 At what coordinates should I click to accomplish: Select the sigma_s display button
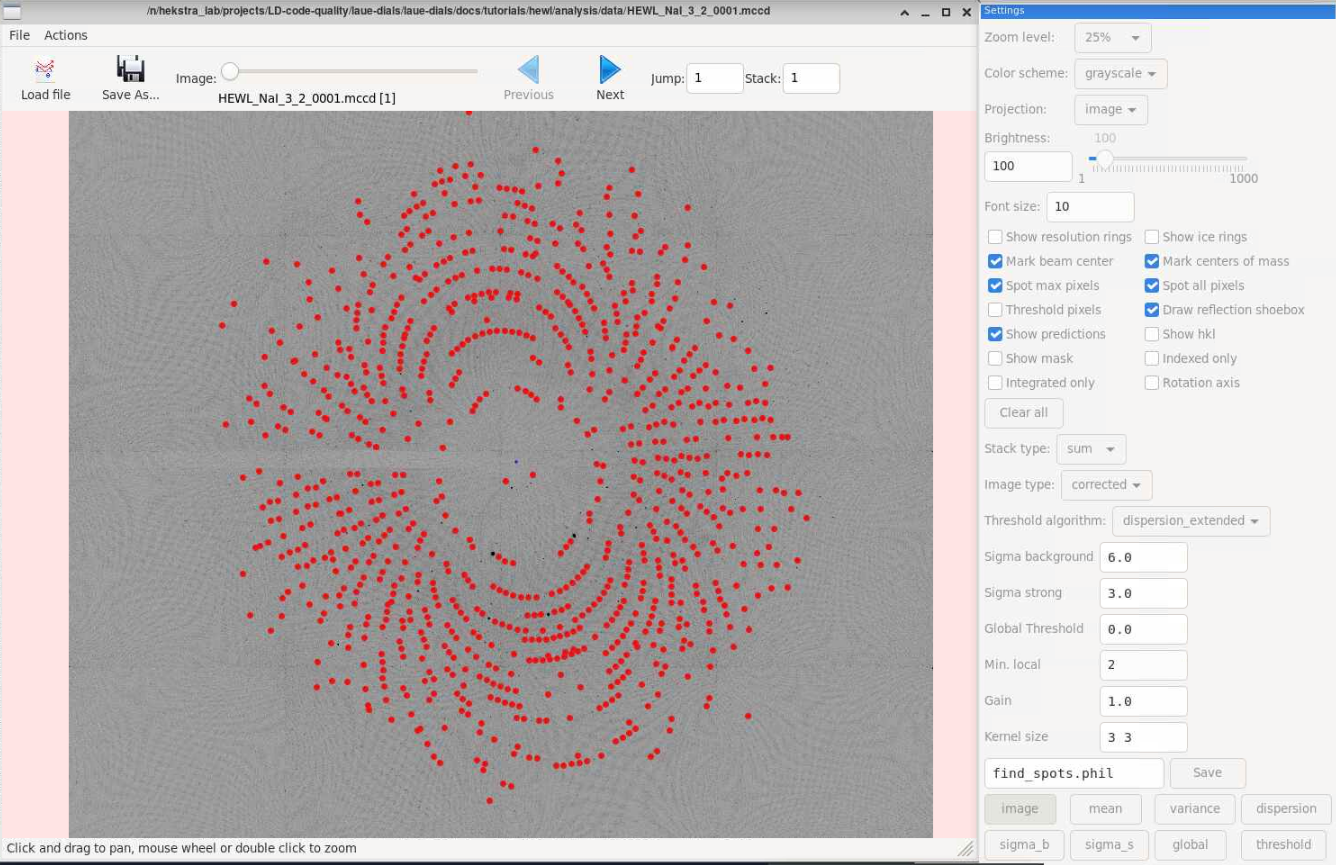tap(1110, 845)
